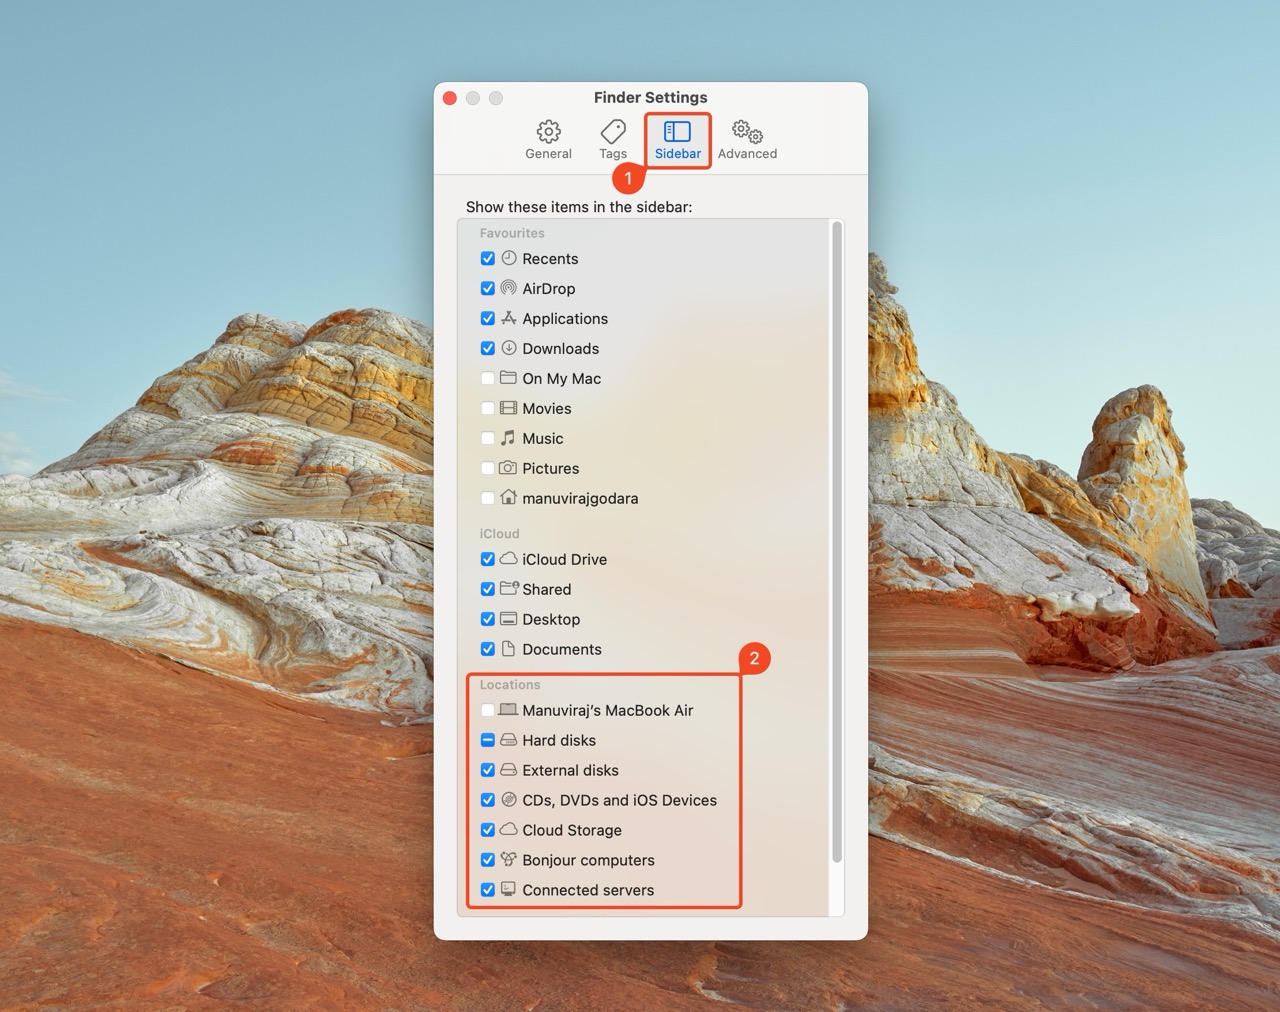
Task: Toggle CDs, DVDs and iOS Devices checkbox
Action: (x=488, y=800)
